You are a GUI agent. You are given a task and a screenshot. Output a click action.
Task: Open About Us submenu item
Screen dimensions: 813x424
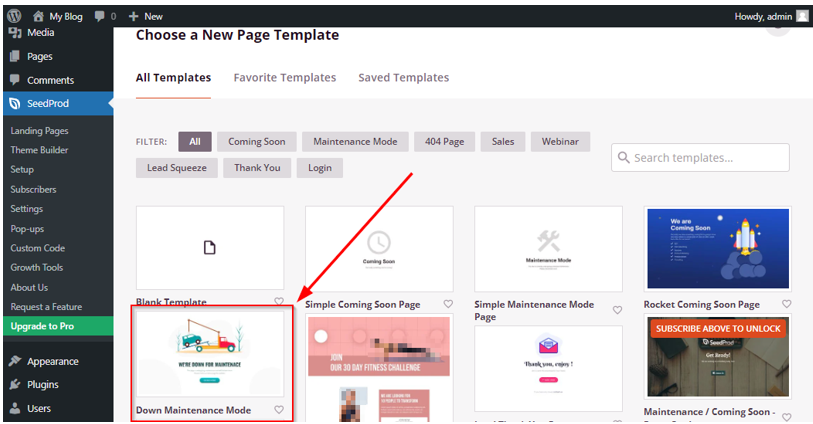tap(29, 287)
